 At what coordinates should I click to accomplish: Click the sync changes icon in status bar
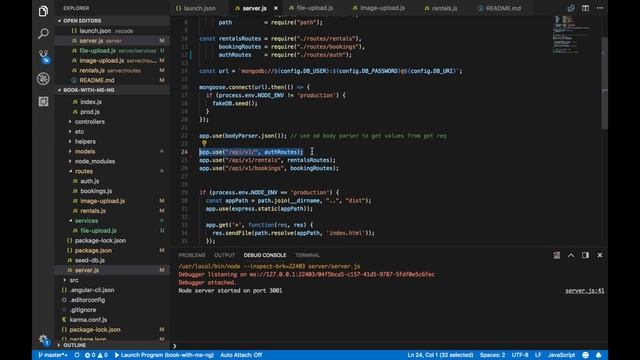77,355
